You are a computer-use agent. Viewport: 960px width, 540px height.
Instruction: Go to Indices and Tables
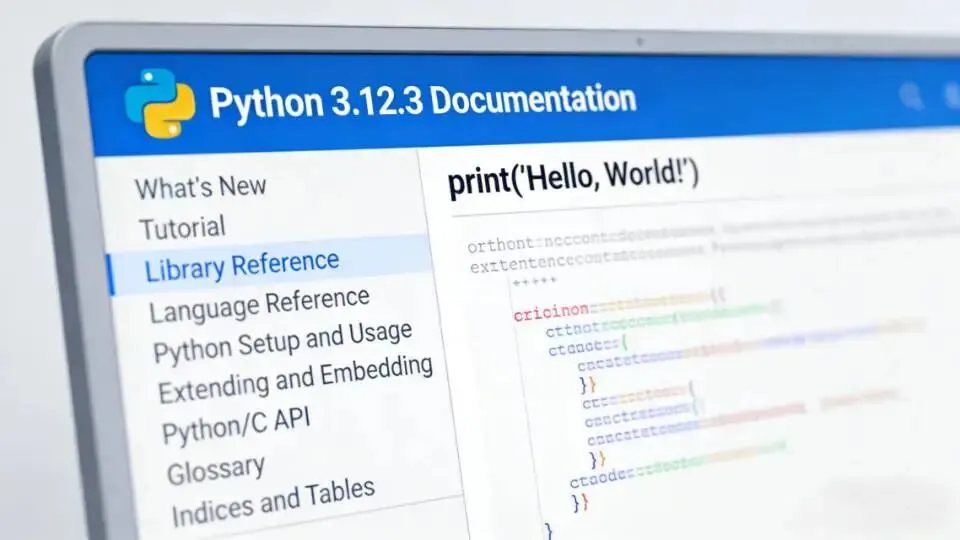coord(273,502)
